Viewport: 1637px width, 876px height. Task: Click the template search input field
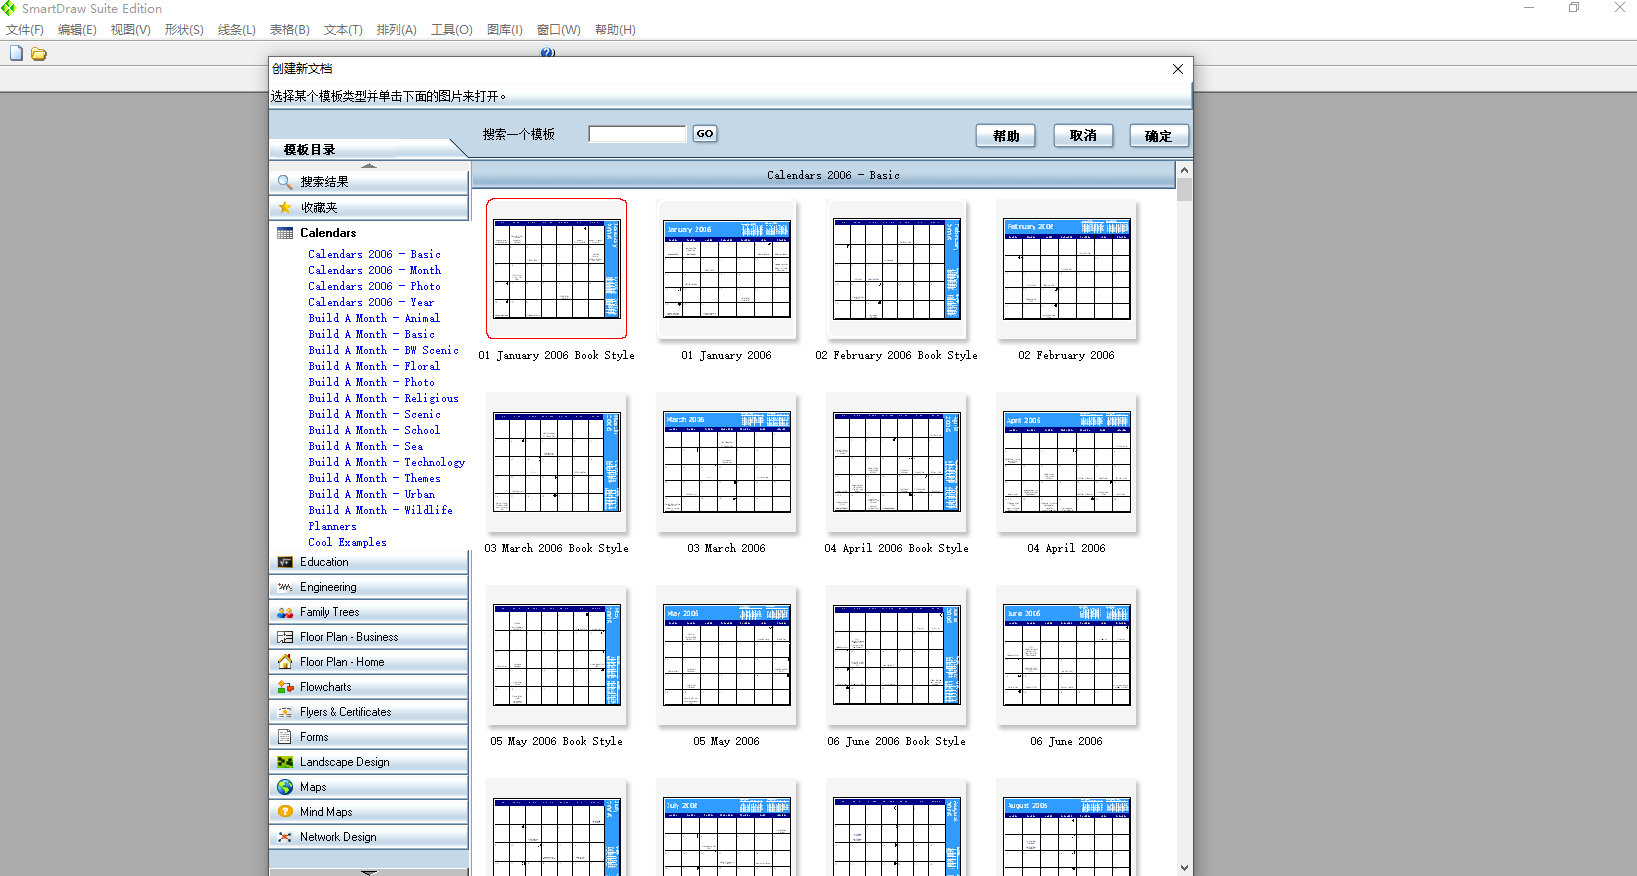coord(637,134)
